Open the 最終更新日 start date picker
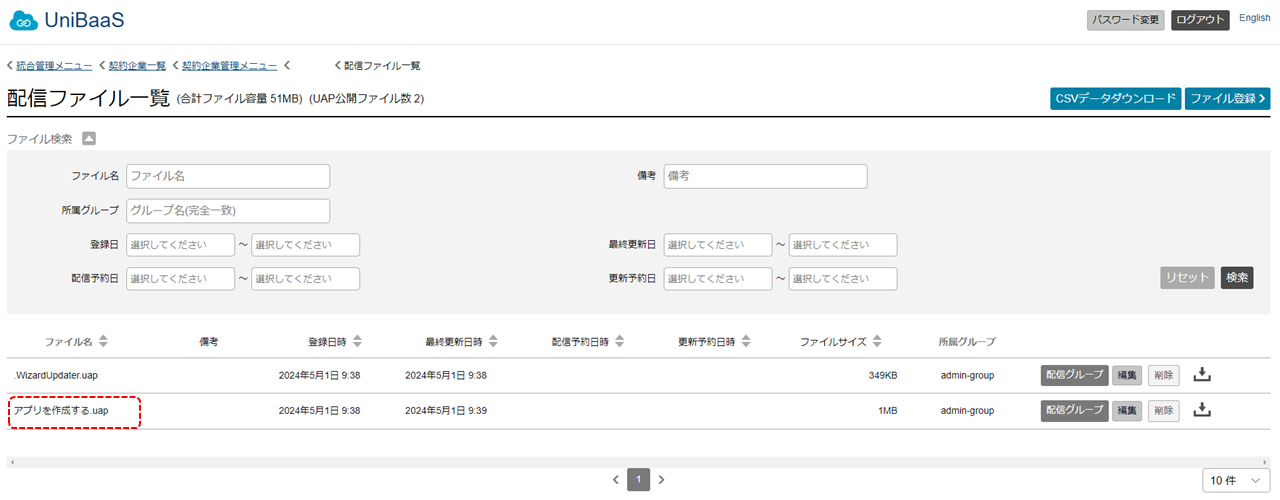Viewport: 1280px width, 500px height. (x=718, y=245)
